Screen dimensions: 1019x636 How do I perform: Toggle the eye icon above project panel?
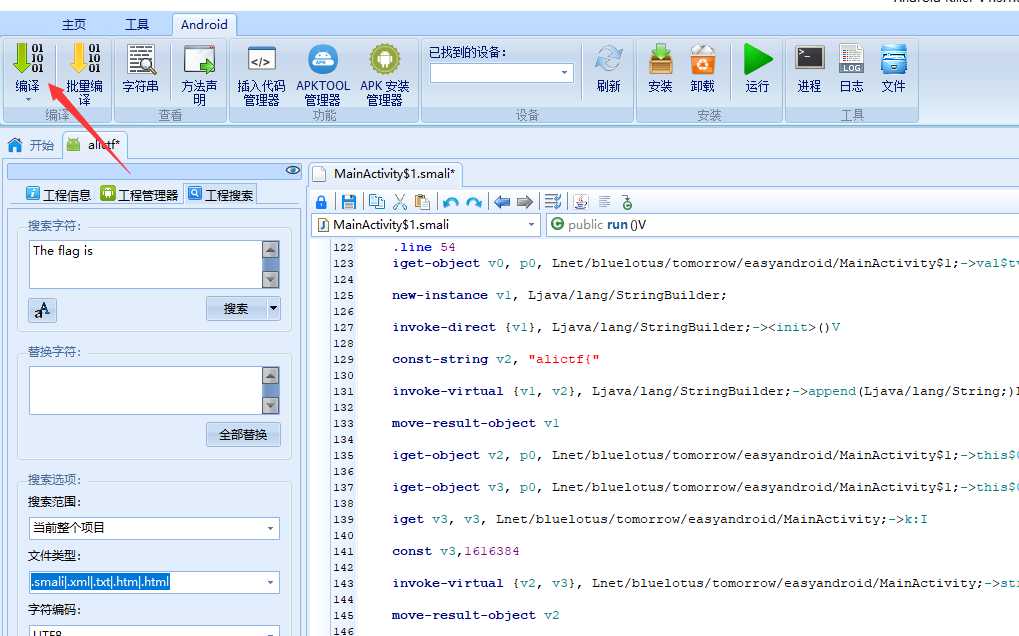click(x=292, y=170)
